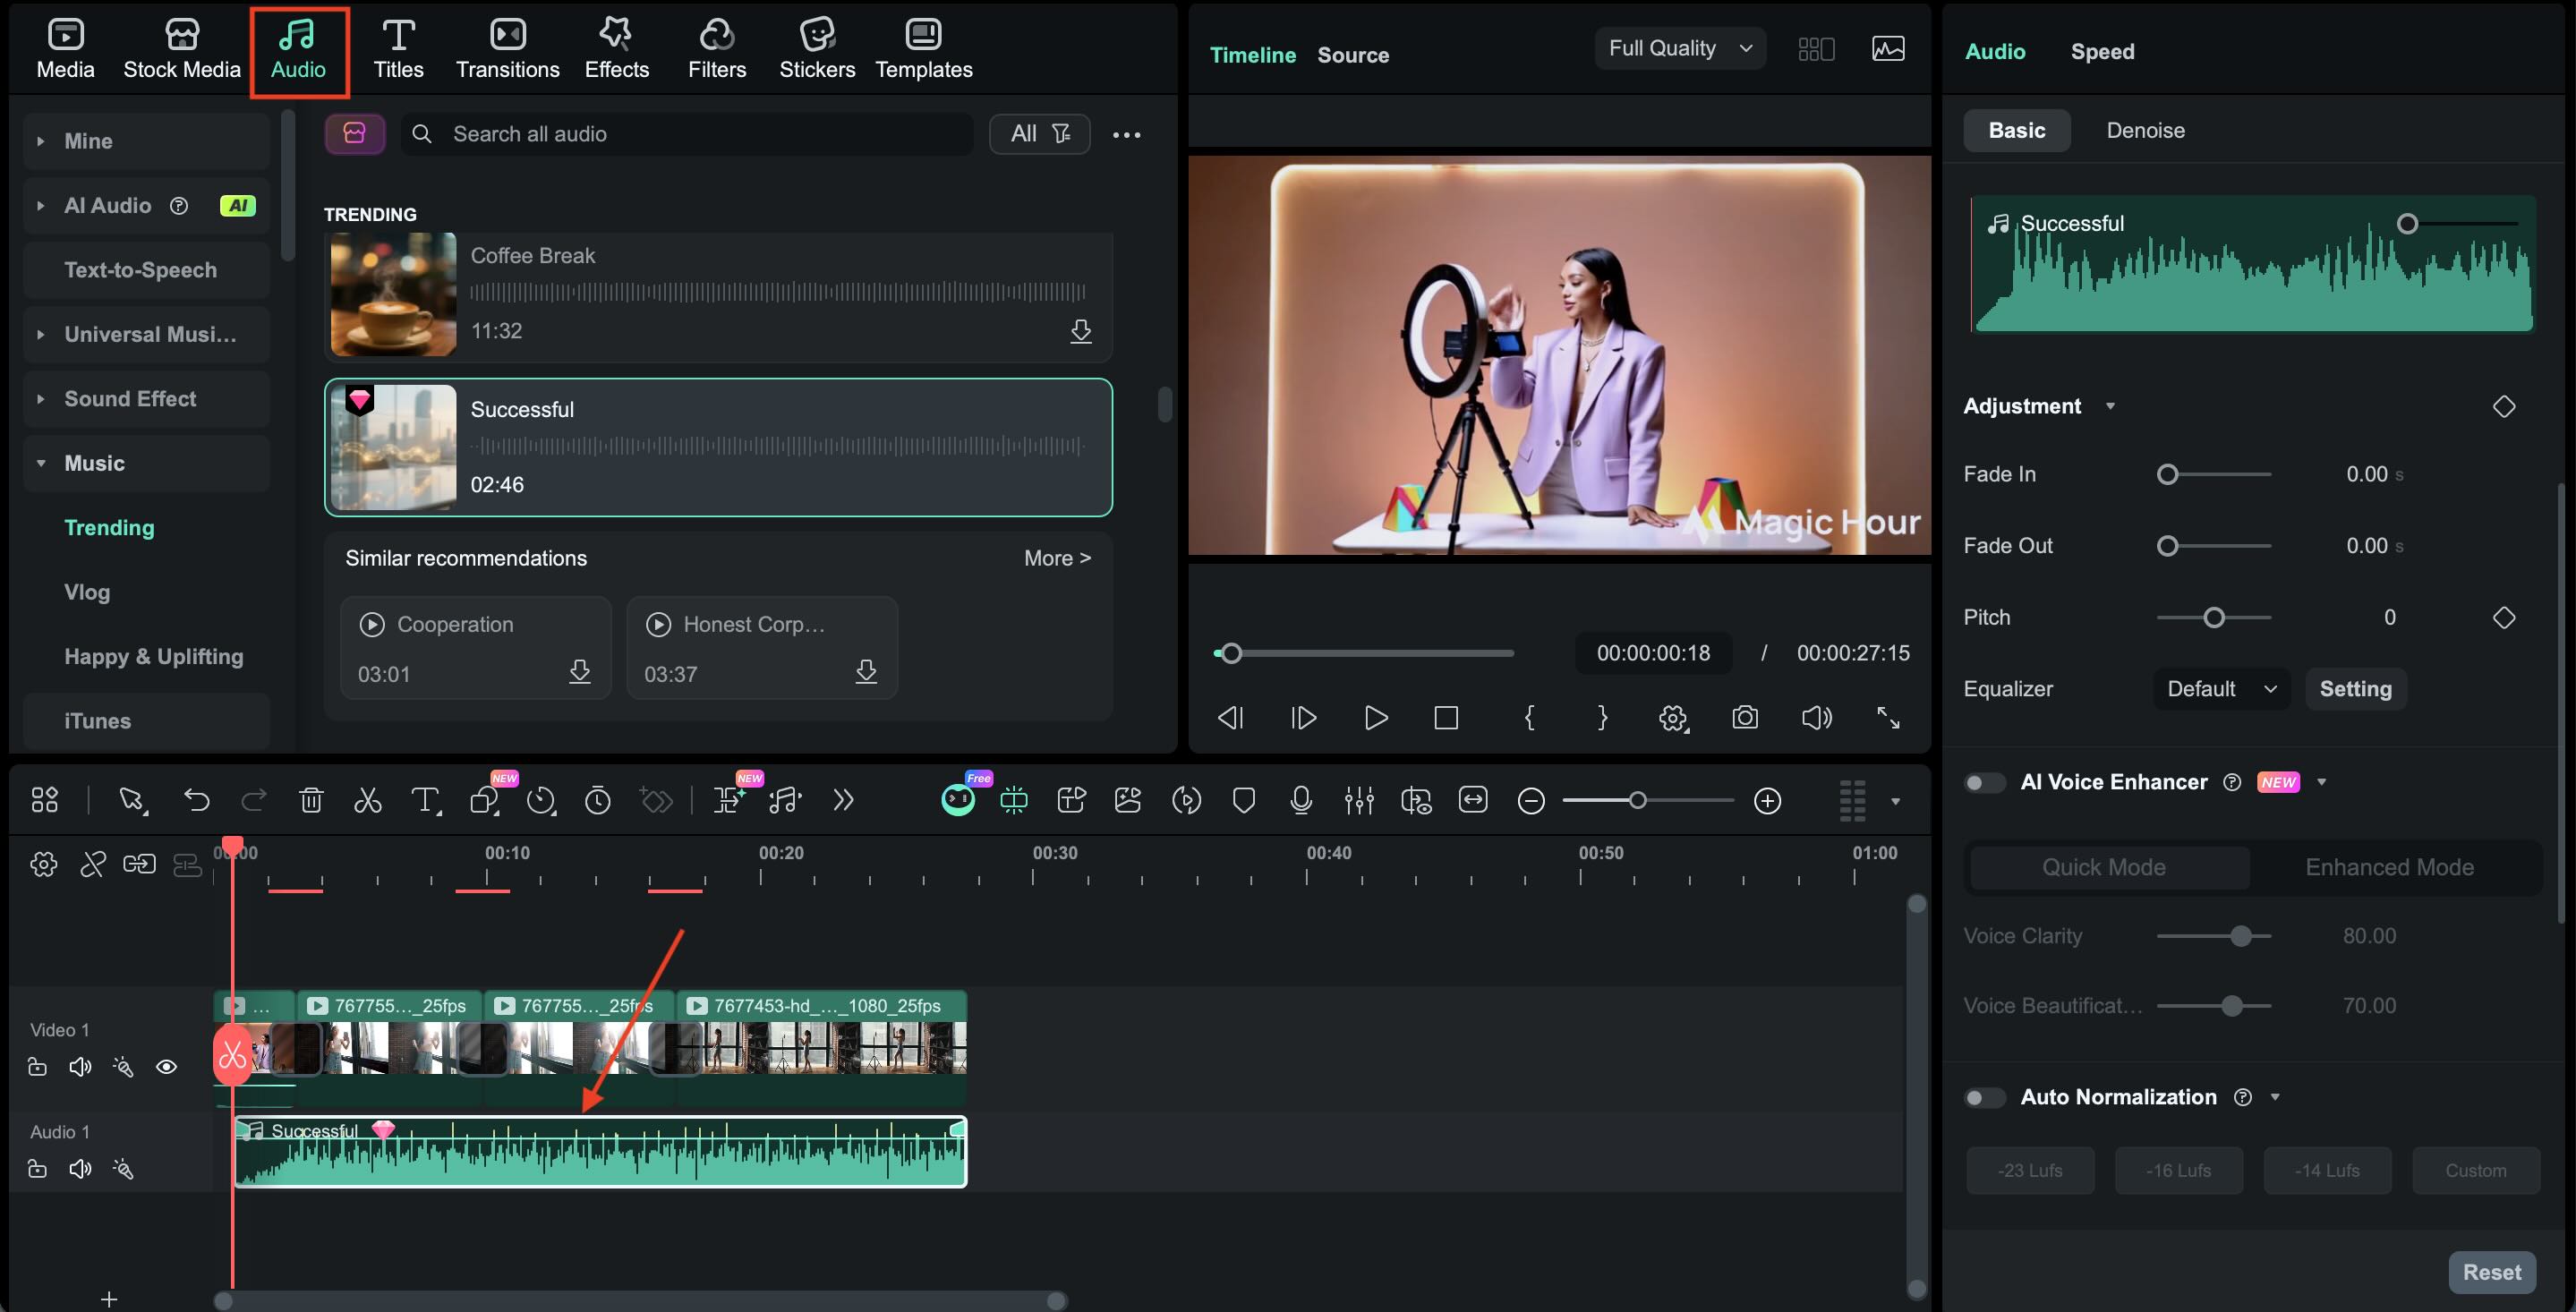
Task: Add a title using the text tool
Action: pos(426,800)
